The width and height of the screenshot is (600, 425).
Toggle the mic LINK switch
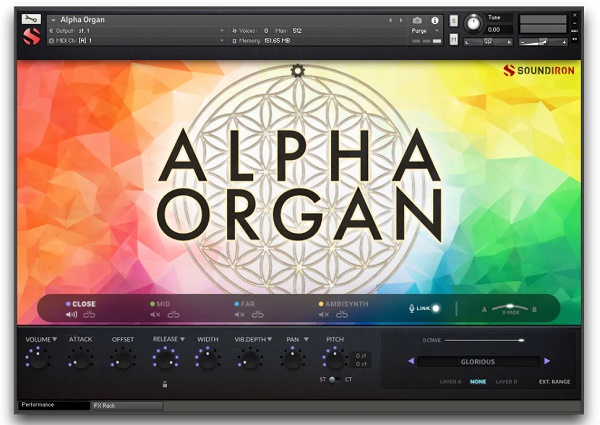[x=435, y=308]
